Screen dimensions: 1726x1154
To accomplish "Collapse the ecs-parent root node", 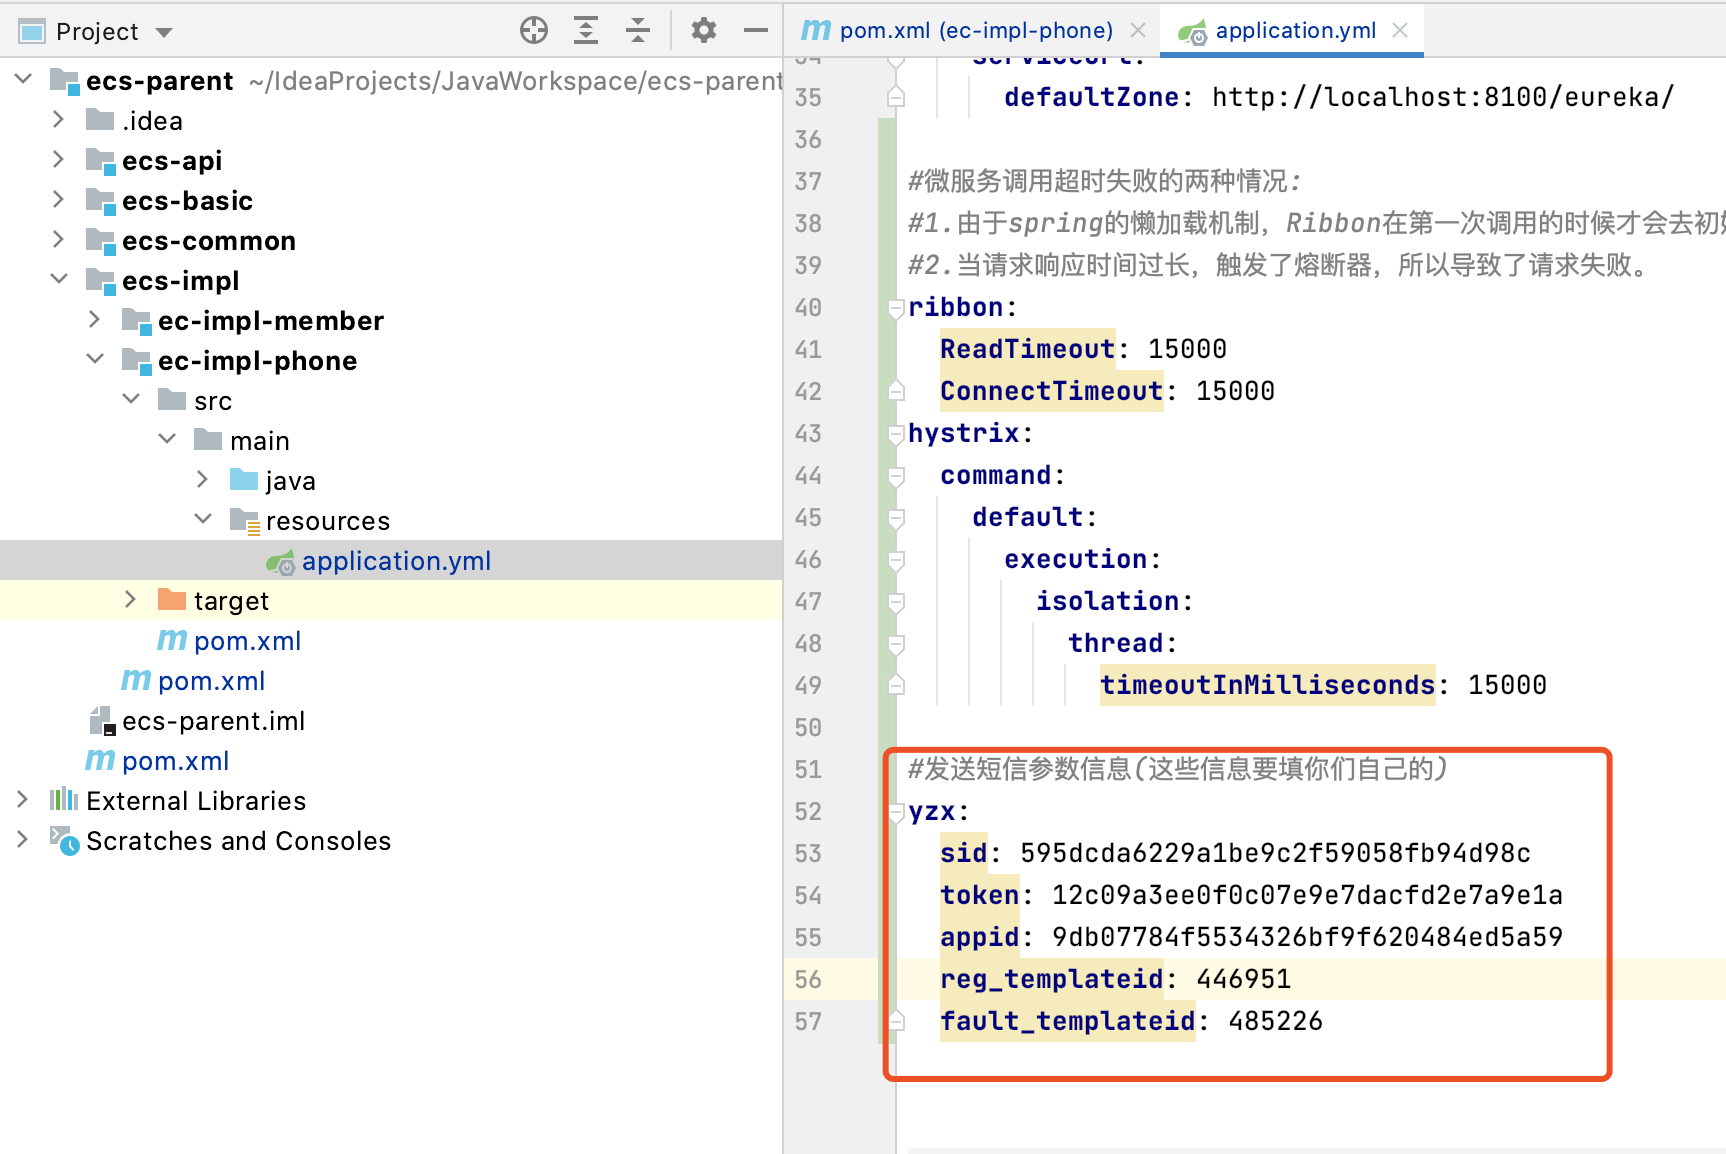I will [x=23, y=79].
